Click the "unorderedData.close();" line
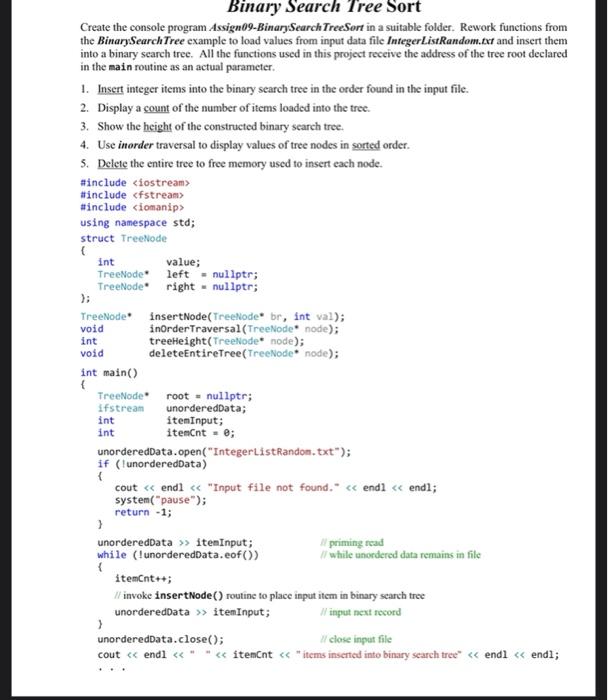This screenshot has width=608, height=700. point(161,639)
